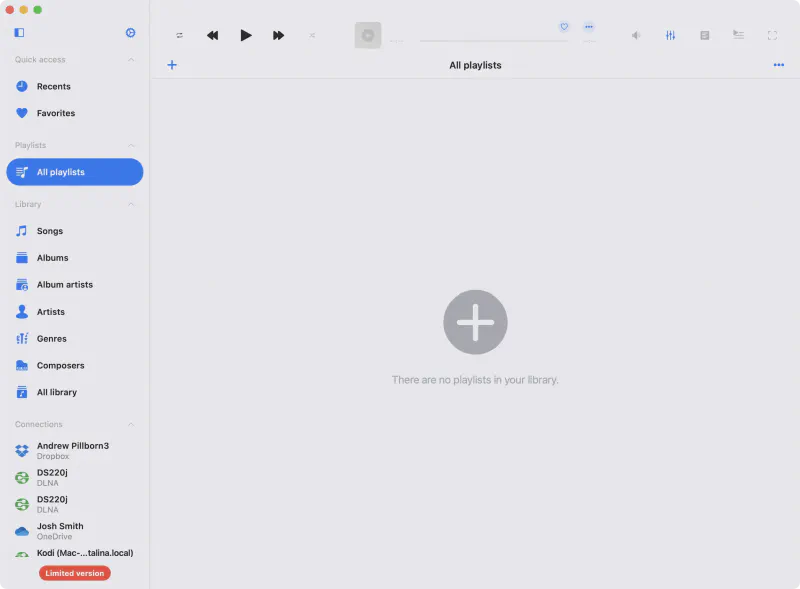Click the large gray plus circle

tap(475, 322)
